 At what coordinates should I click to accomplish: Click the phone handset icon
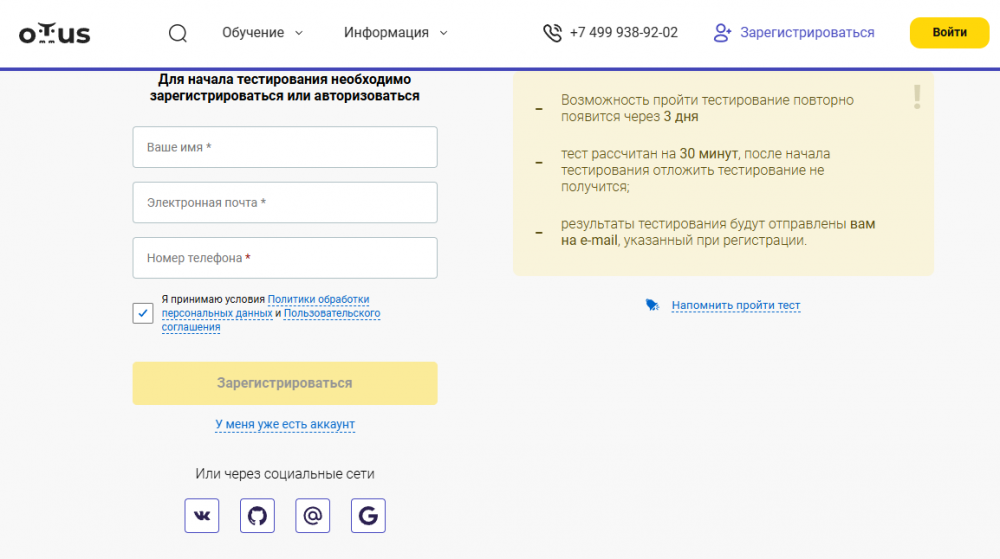coord(552,33)
